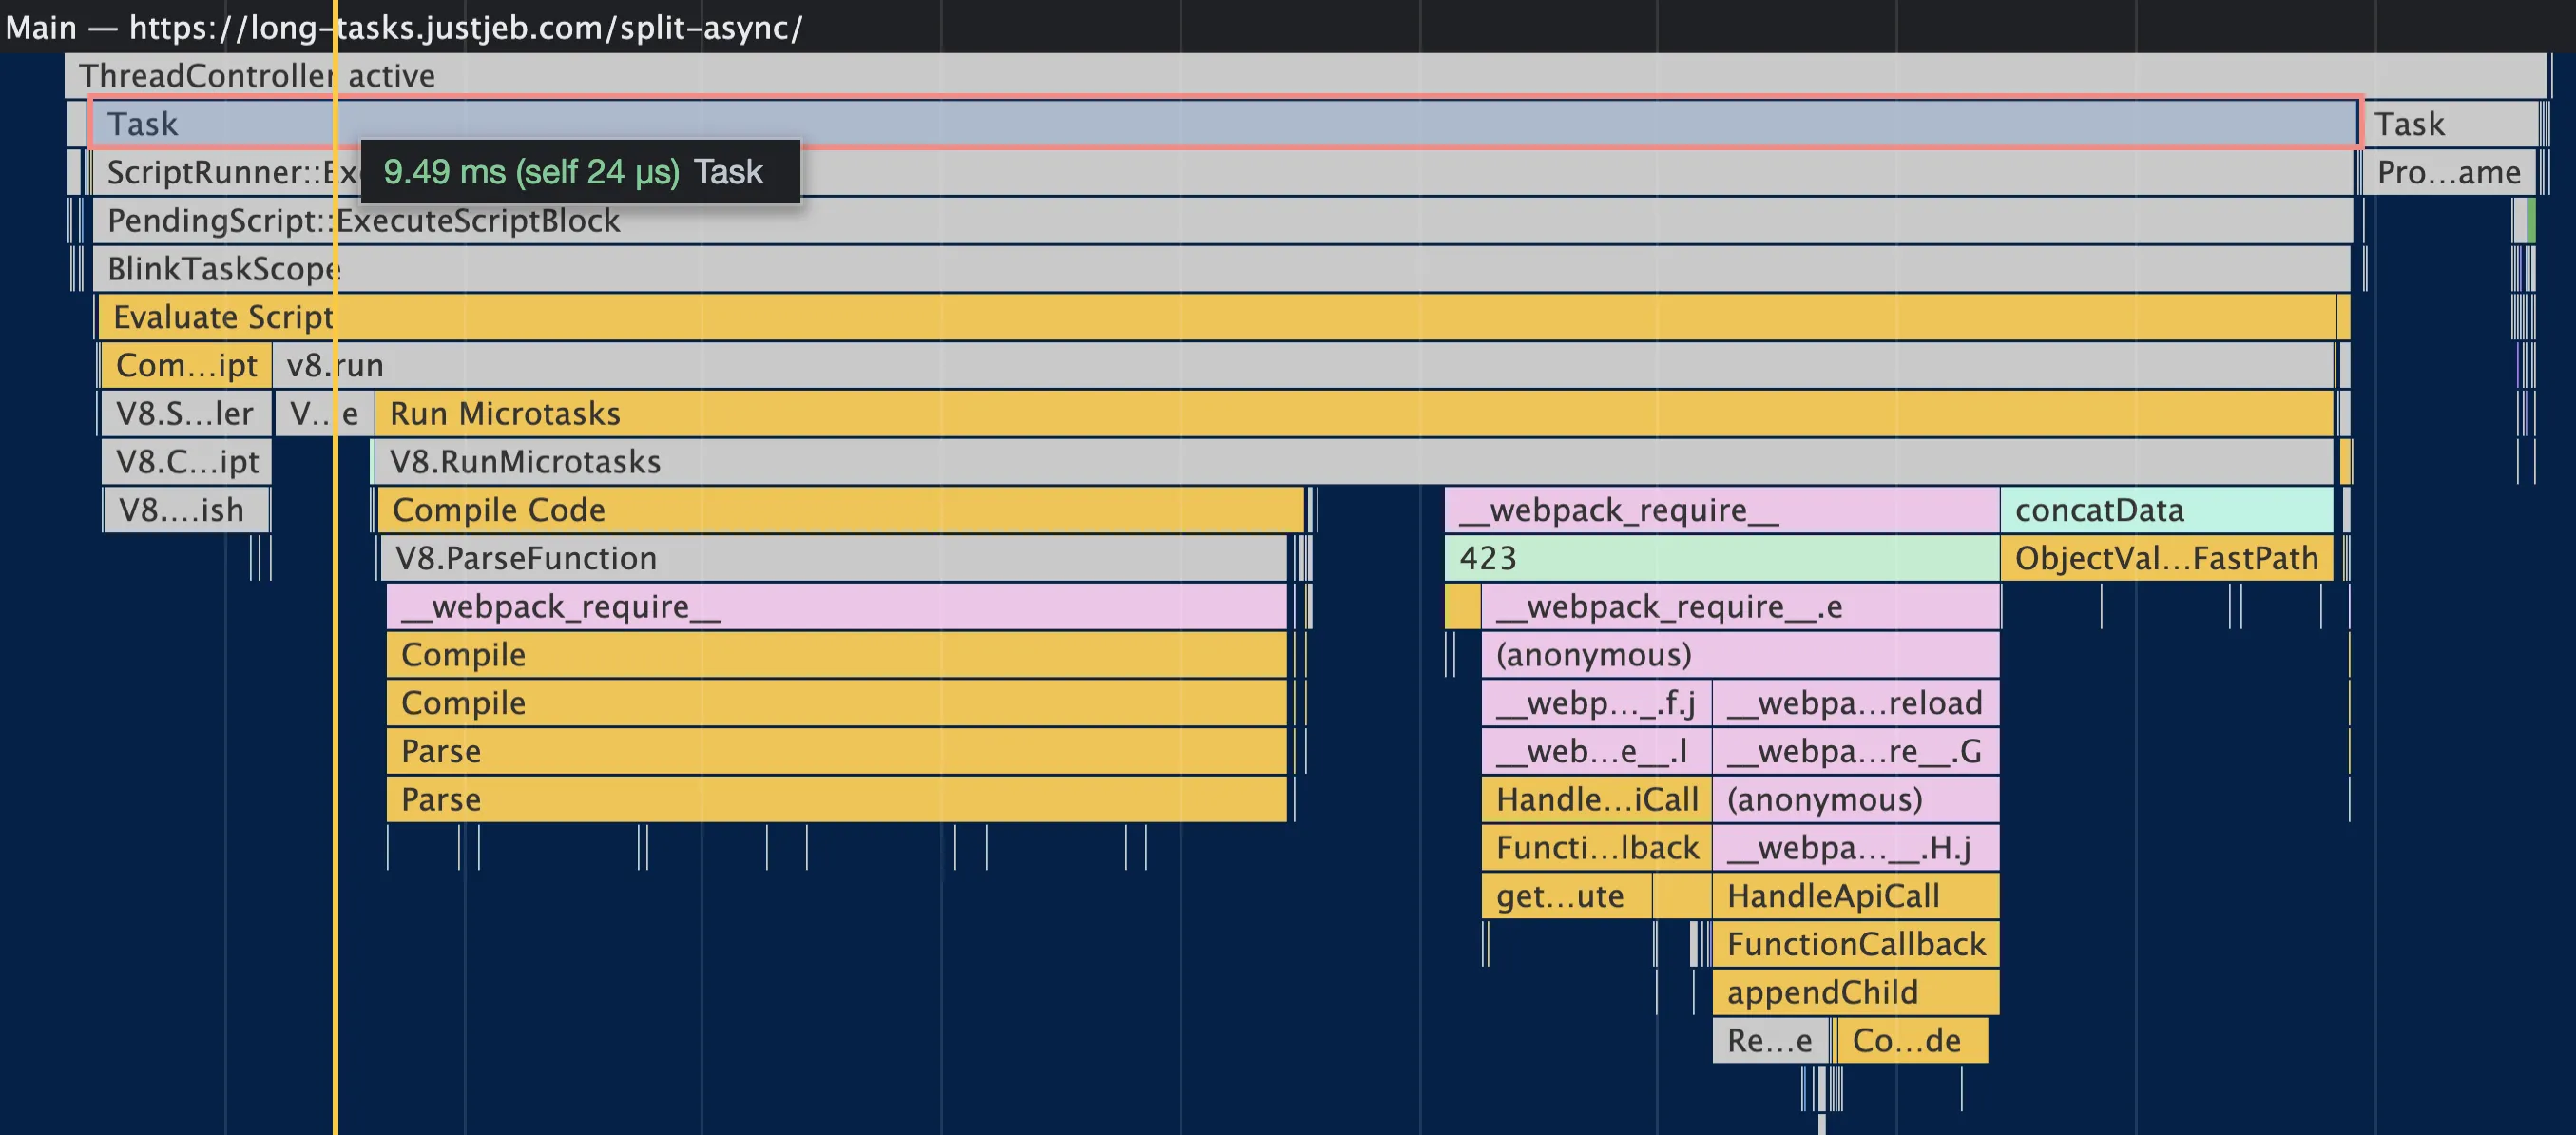
Task: Click the Re…e bar
Action: pos(1770,1041)
